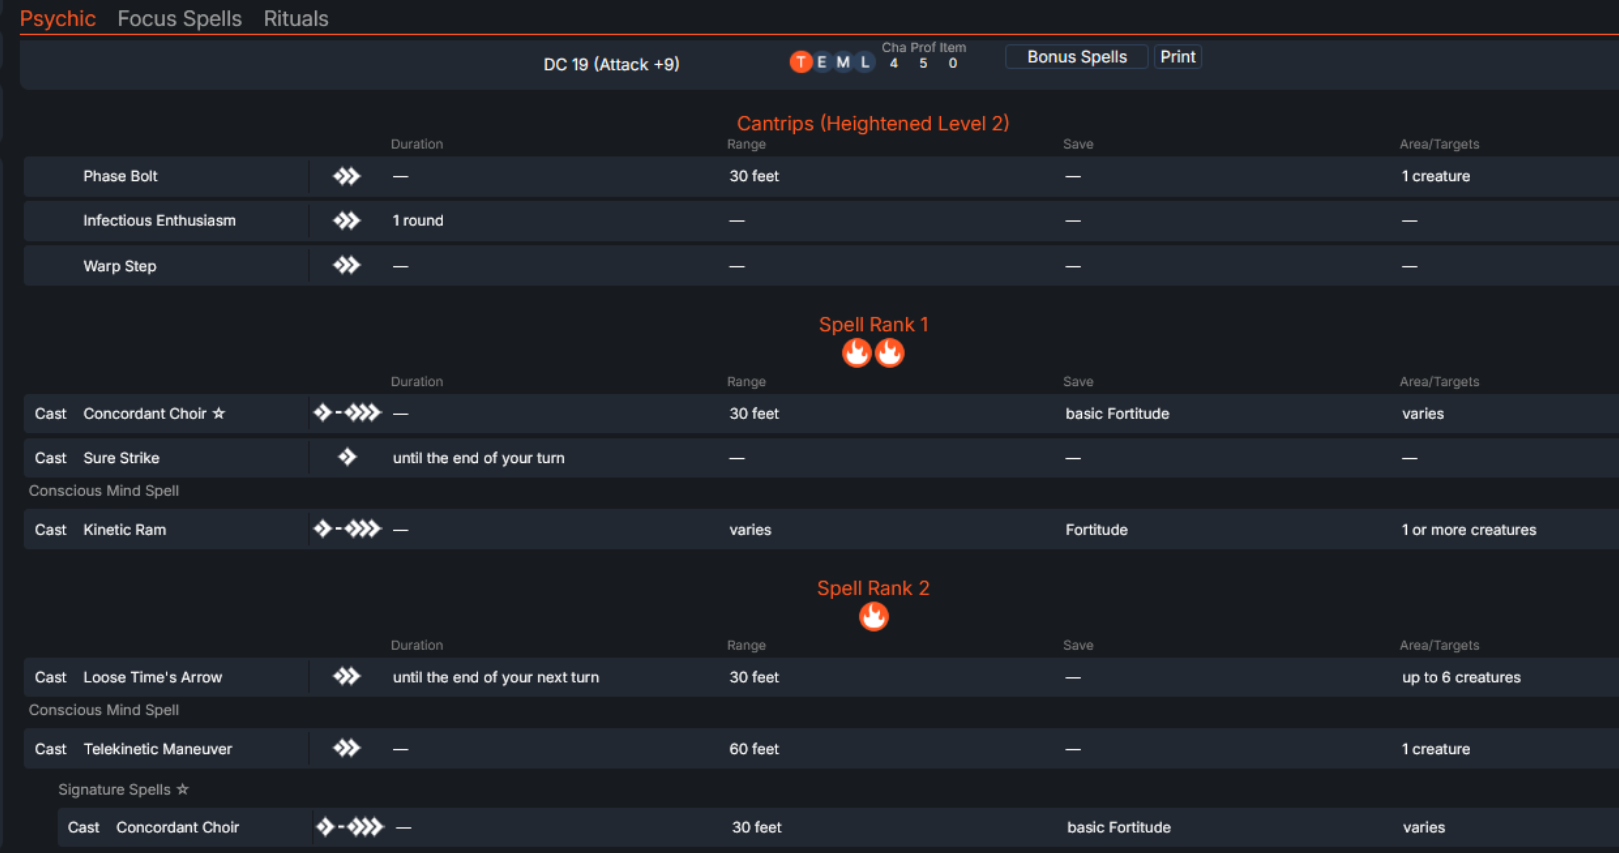Cast the Telekinetic Maneuver spell
This screenshot has height=853, width=1619.
coord(51,749)
